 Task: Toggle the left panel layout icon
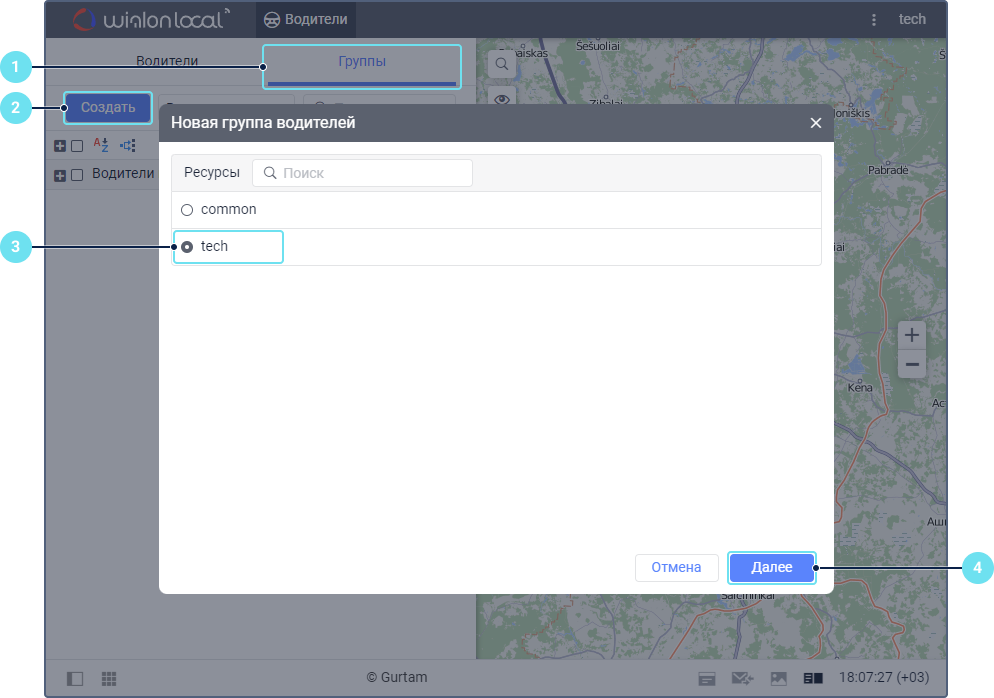(x=75, y=678)
